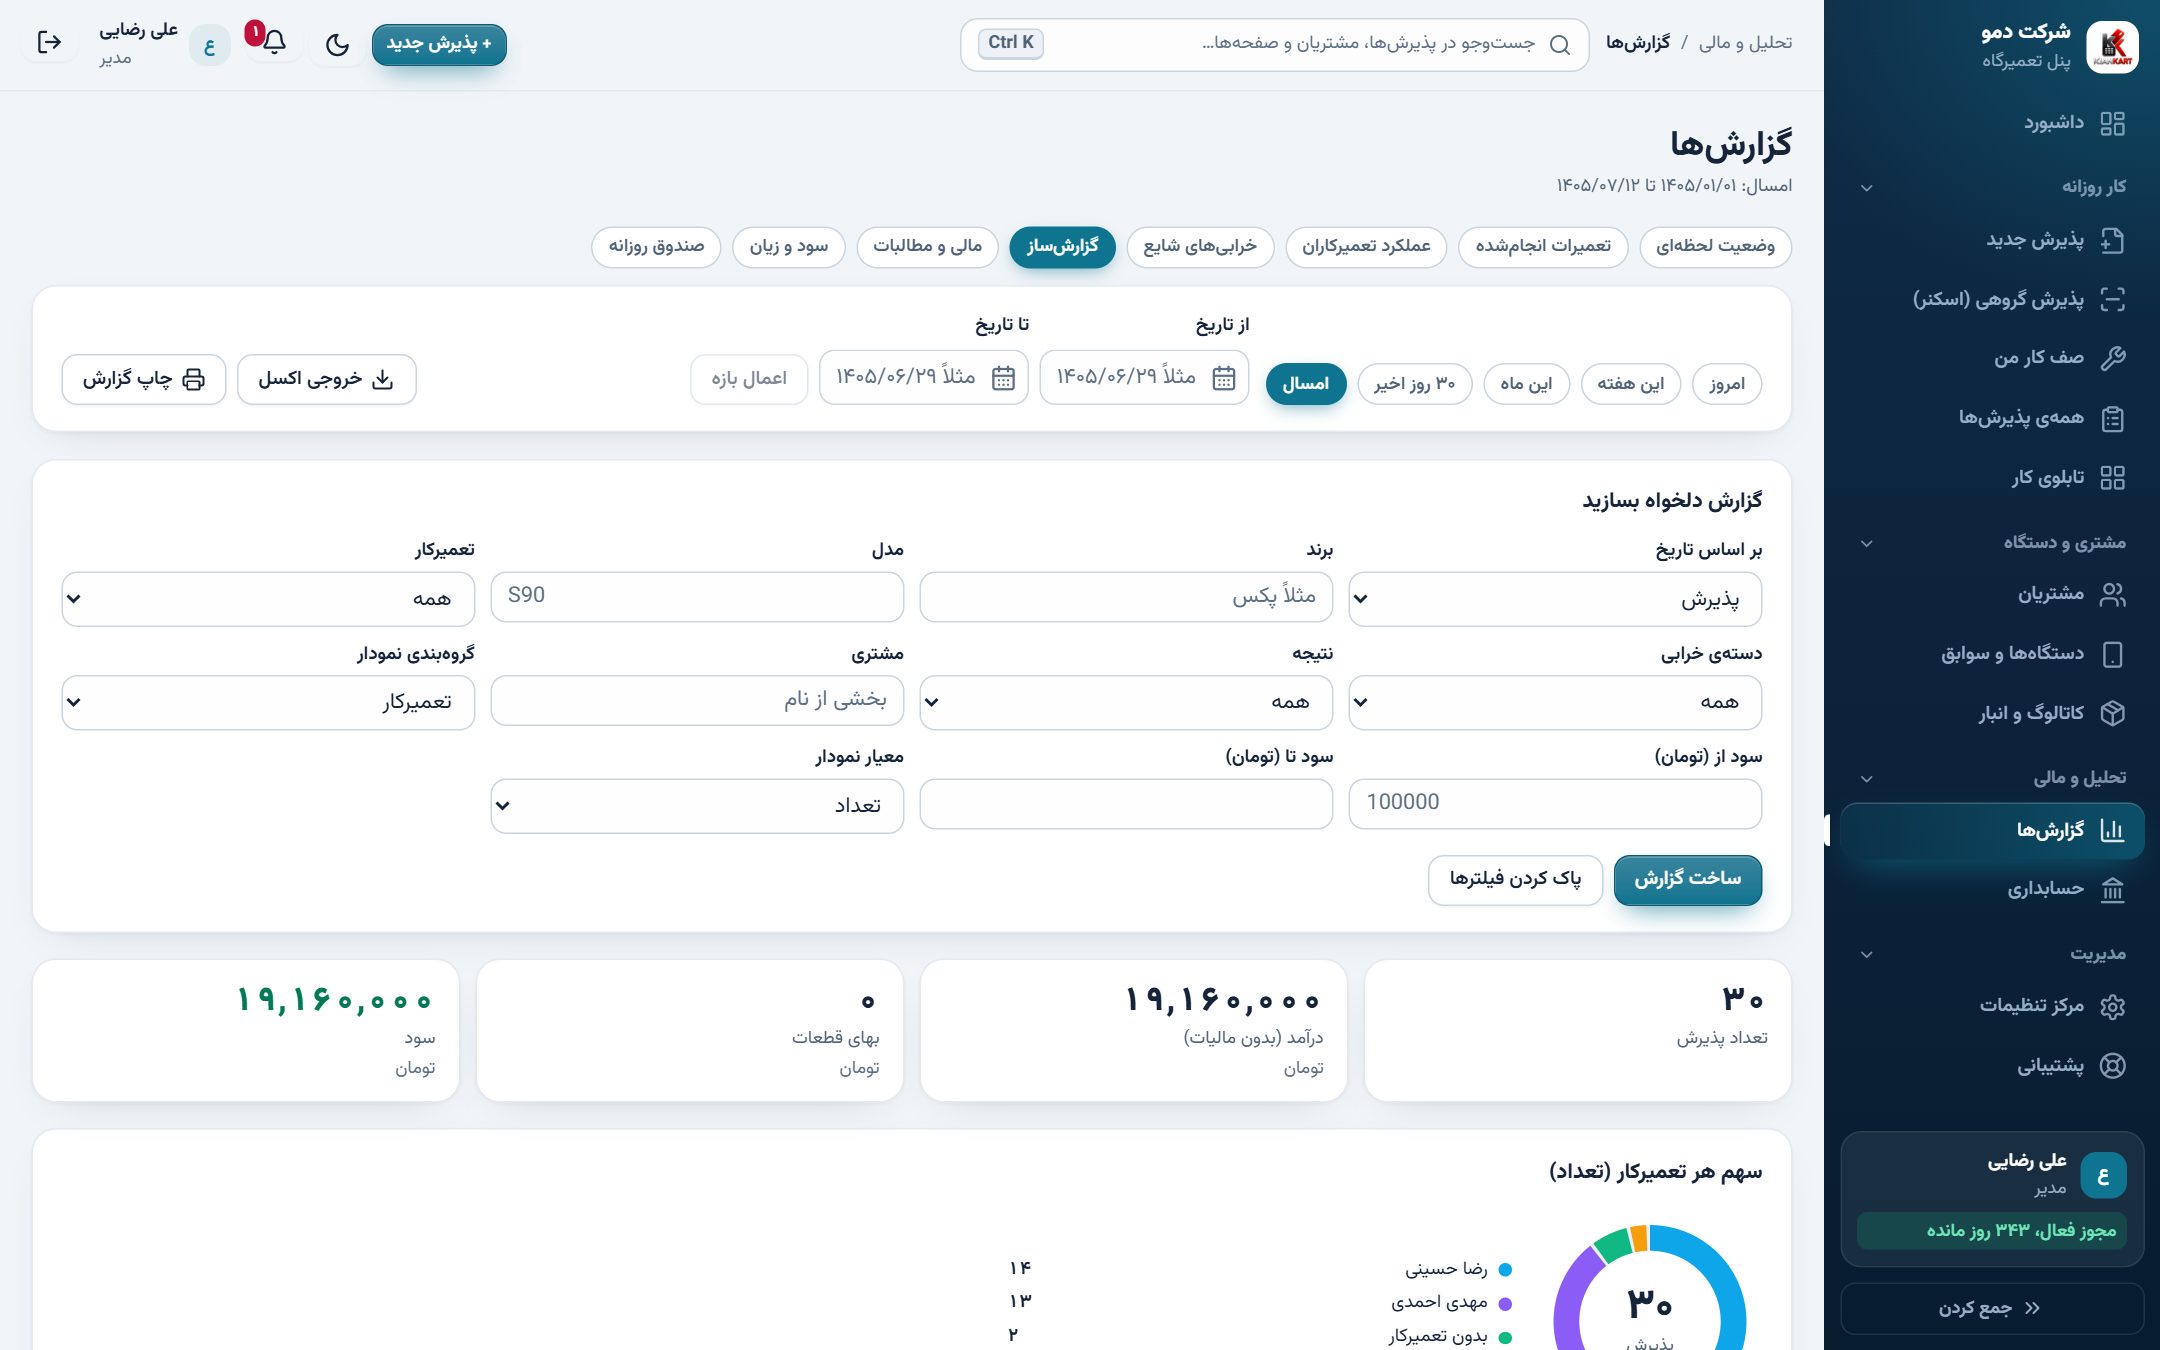Click پاک کردن فیلترها button
Image resolution: width=2160 pixels, height=1350 pixels.
click(1515, 879)
